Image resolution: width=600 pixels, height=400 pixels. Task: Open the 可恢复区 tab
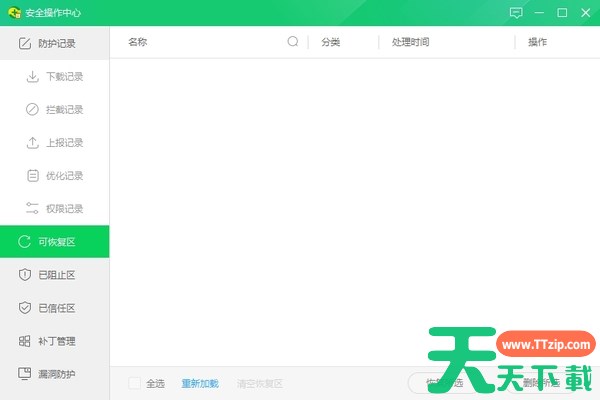pyautogui.click(x=55, y=242)
